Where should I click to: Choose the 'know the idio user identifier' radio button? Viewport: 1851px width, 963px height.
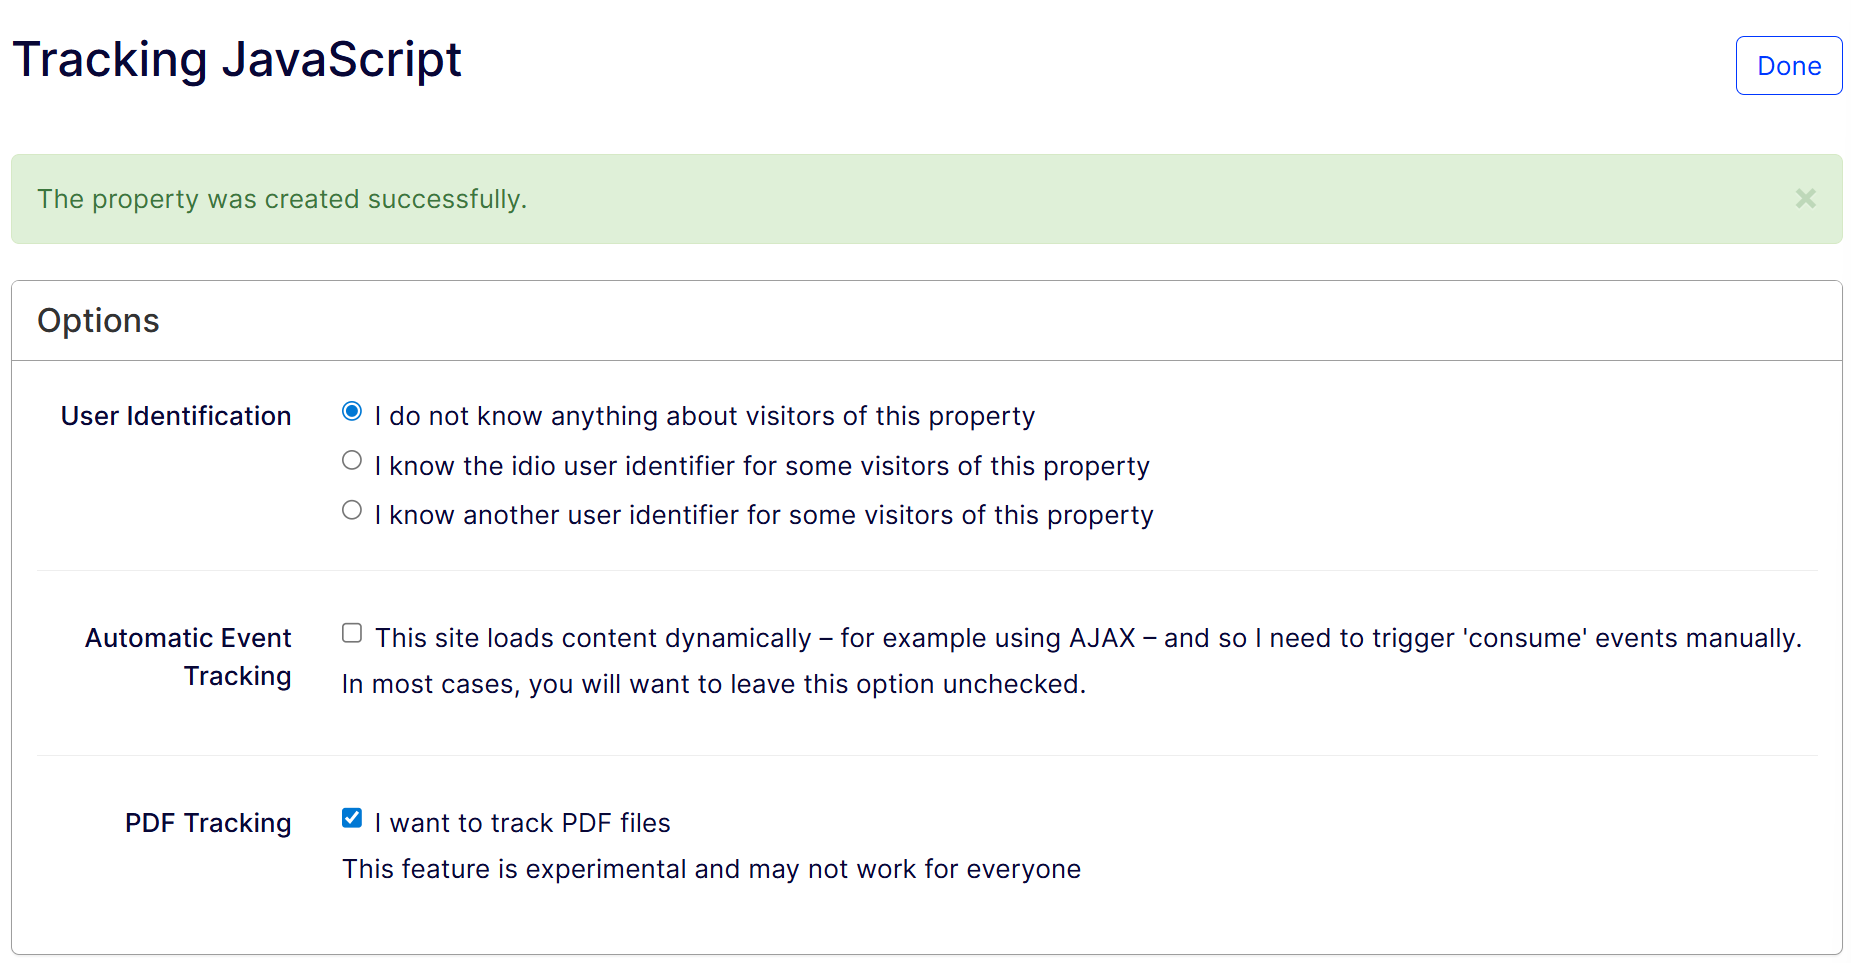[352, 461]
